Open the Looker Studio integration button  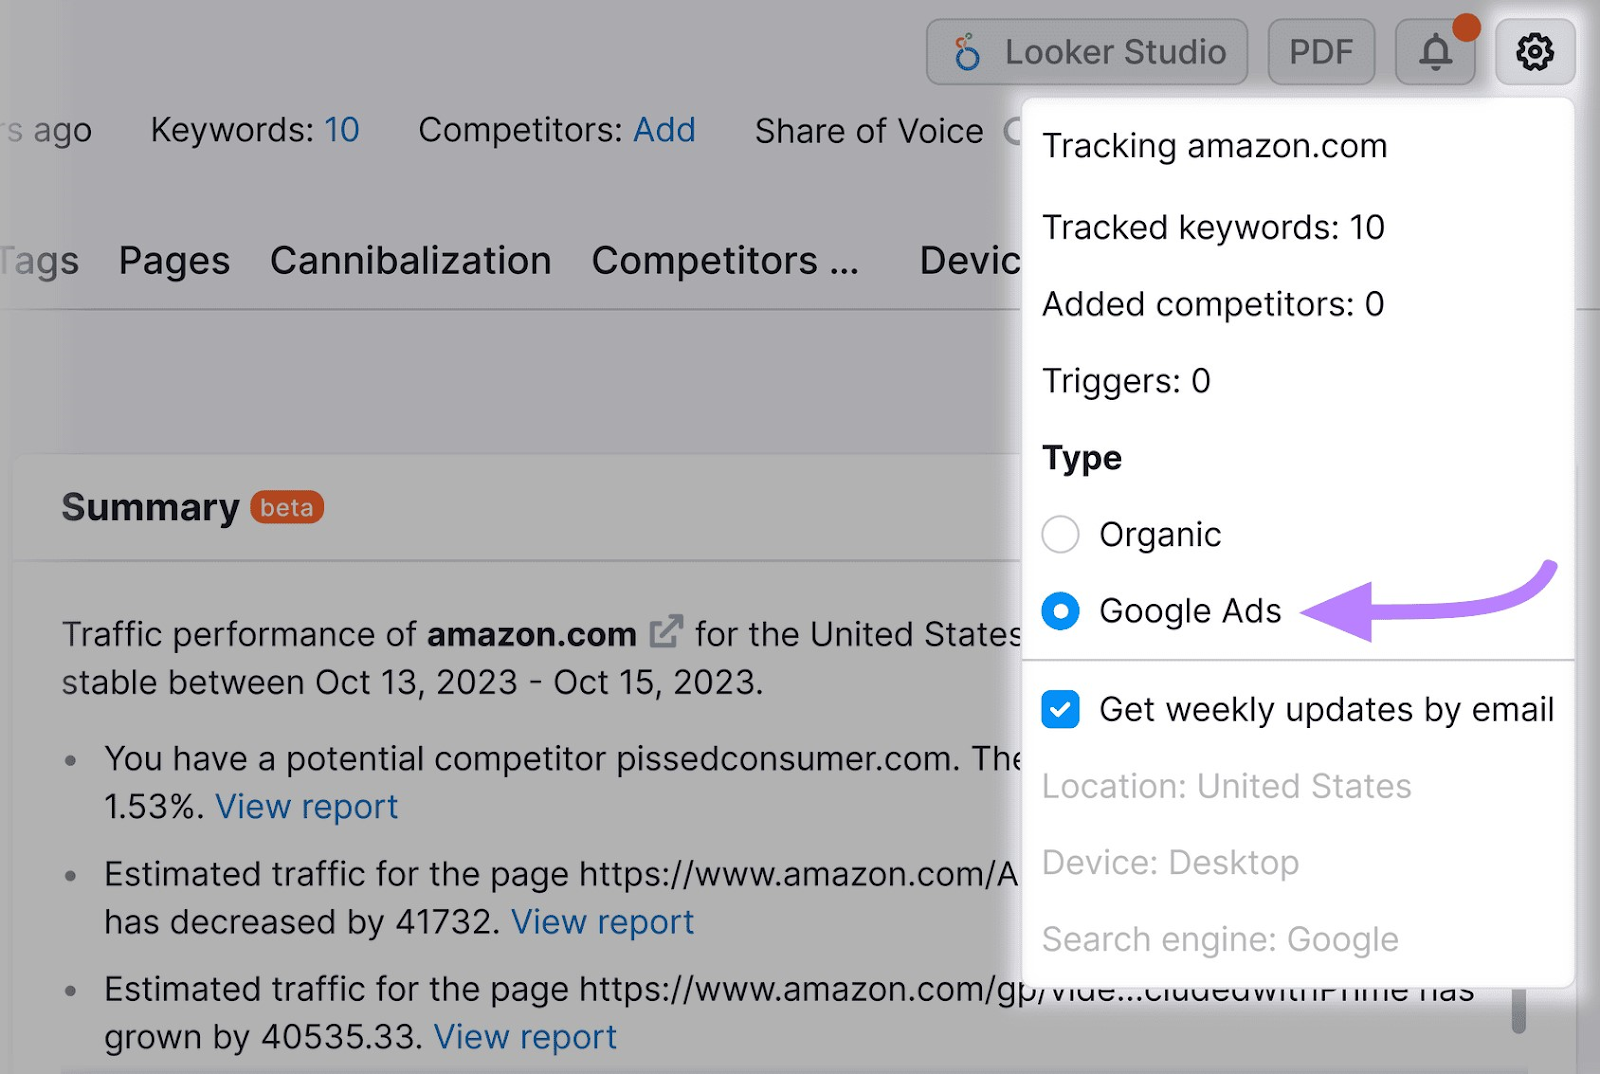(1087, 52)
